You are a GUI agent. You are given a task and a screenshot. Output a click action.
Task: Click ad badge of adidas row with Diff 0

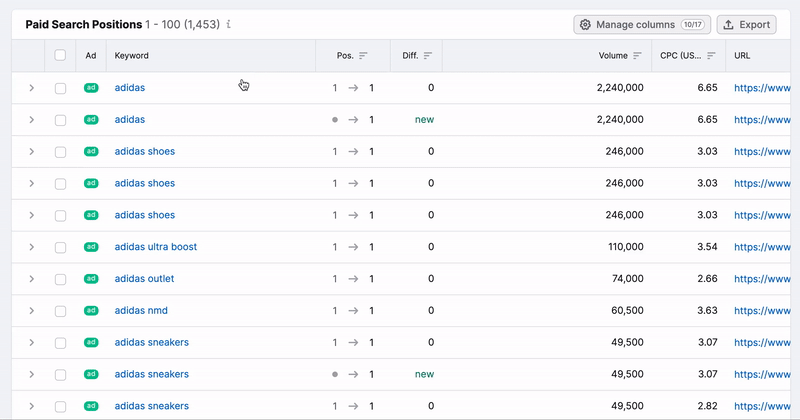(91, 88)
